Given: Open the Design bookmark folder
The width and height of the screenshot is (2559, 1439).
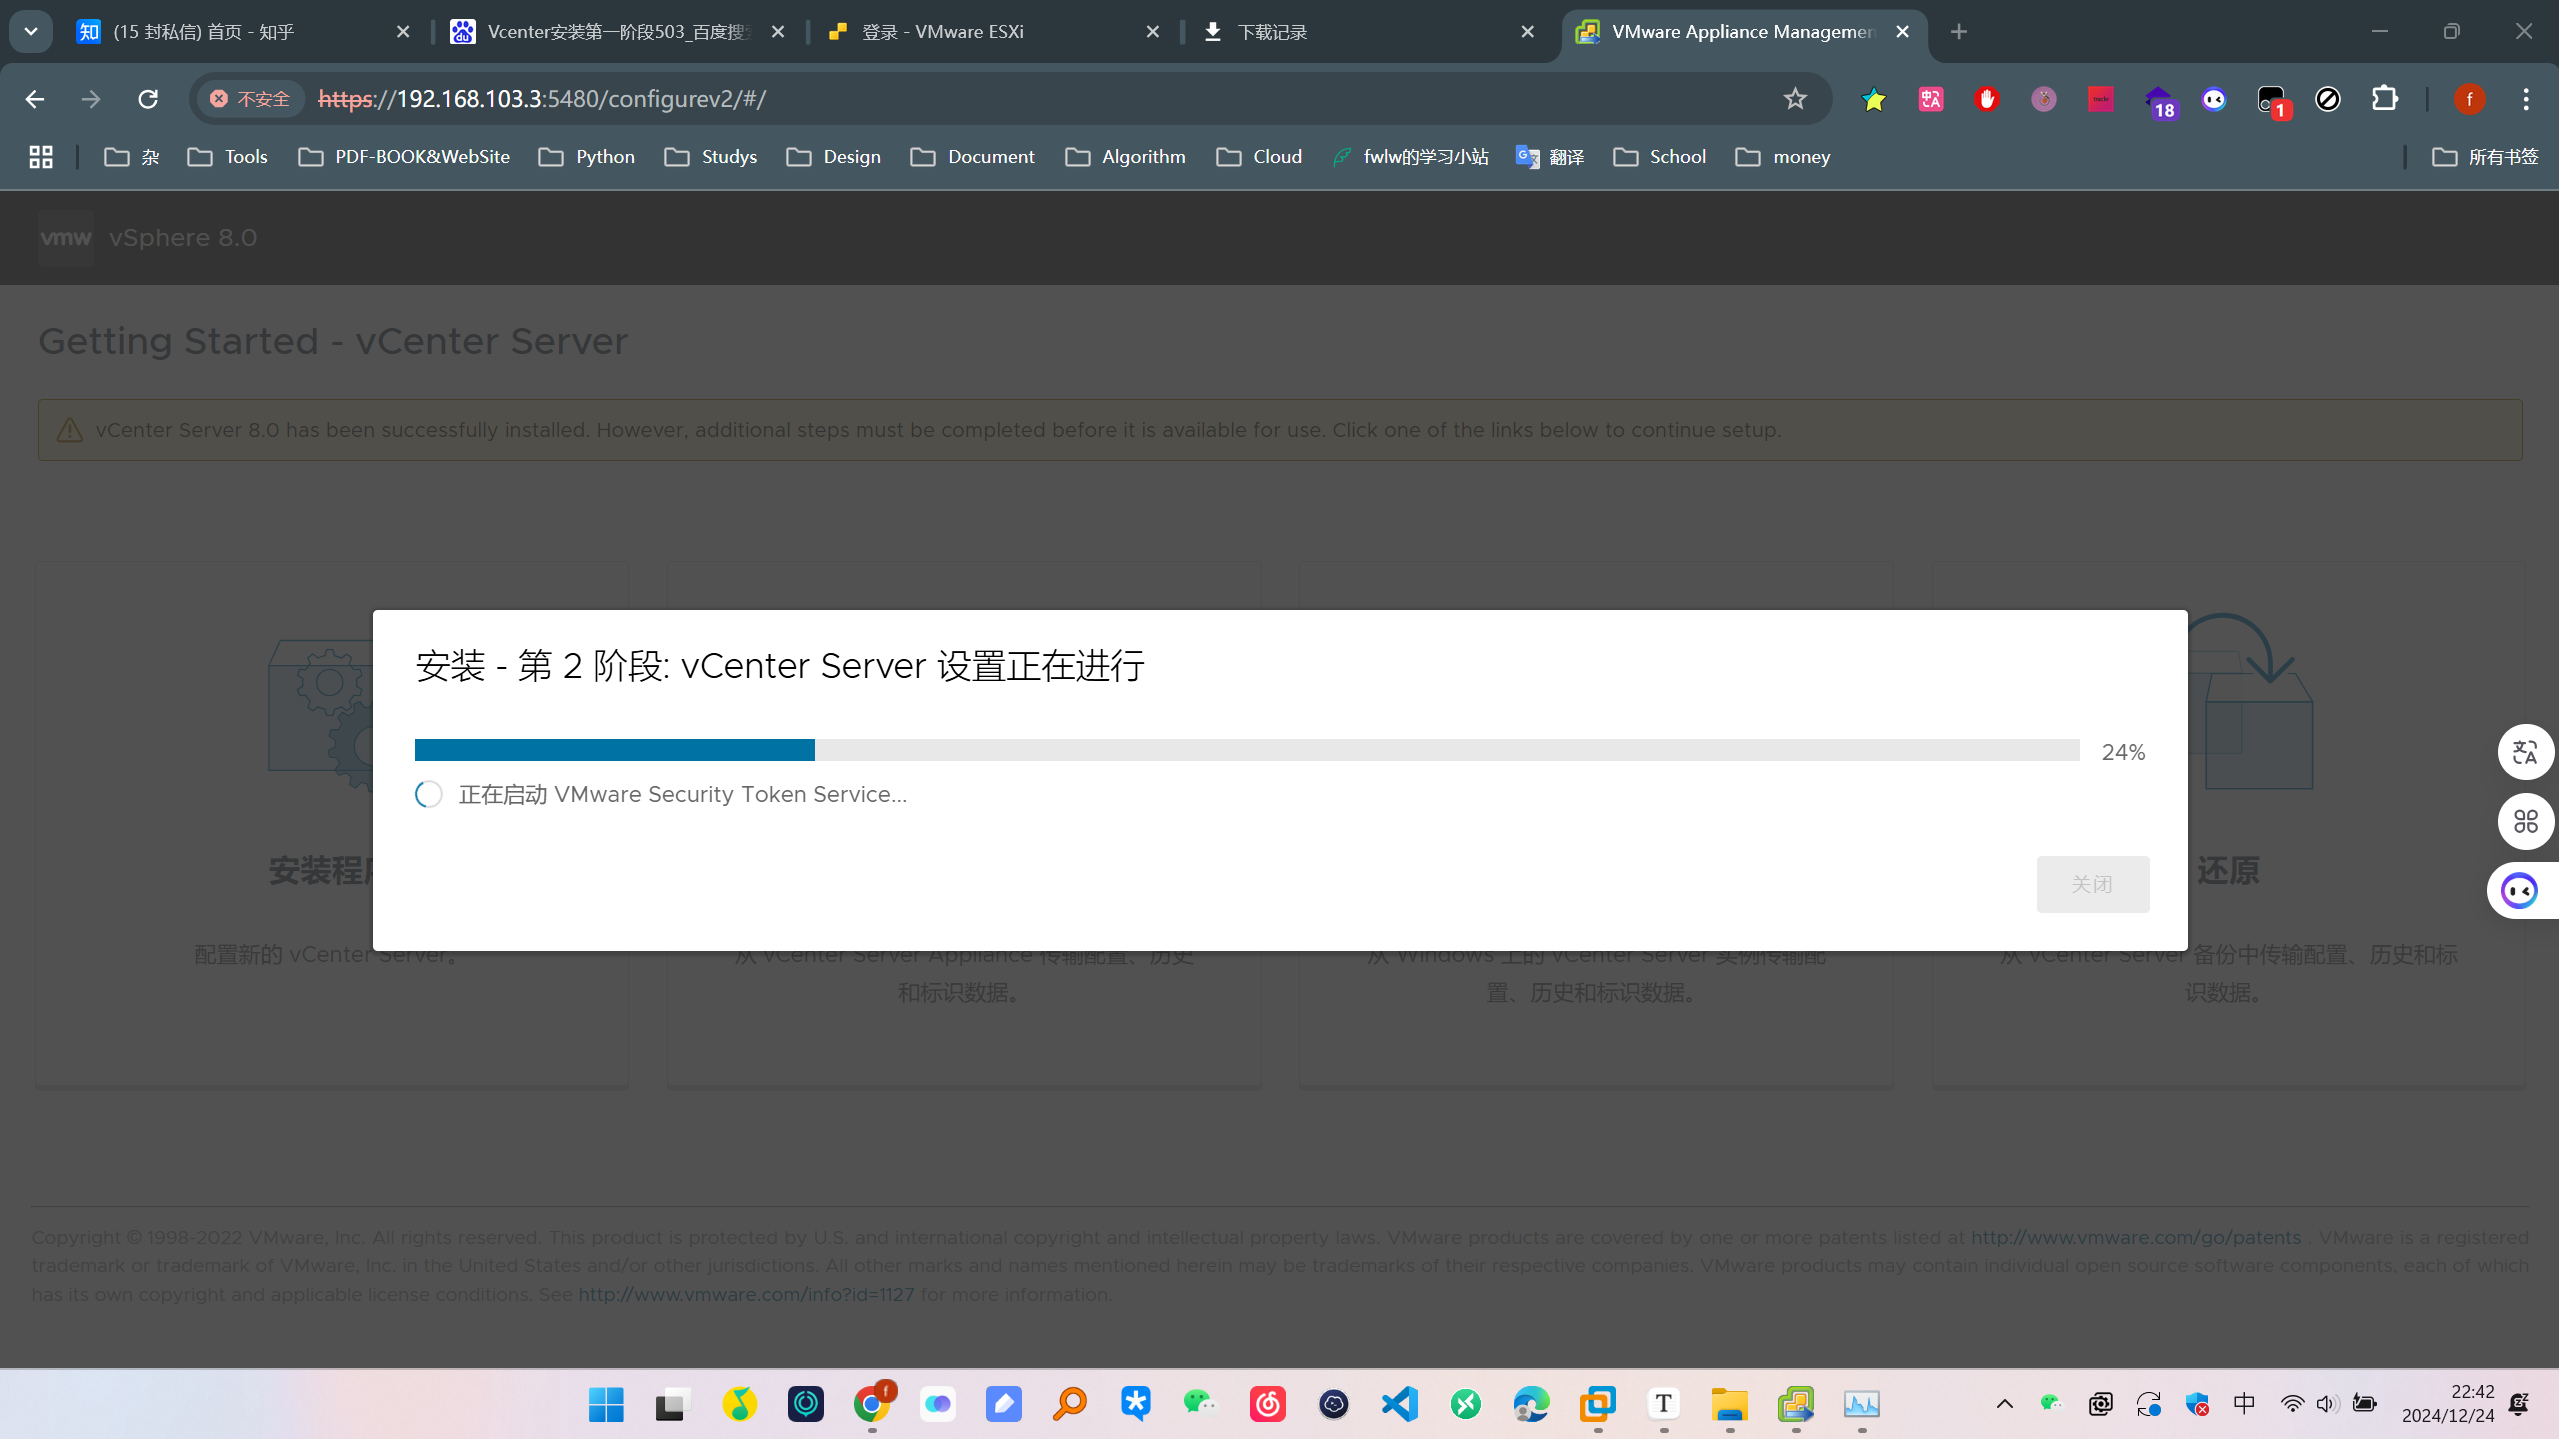Looking at the screenshot, I should click(834, 157).
